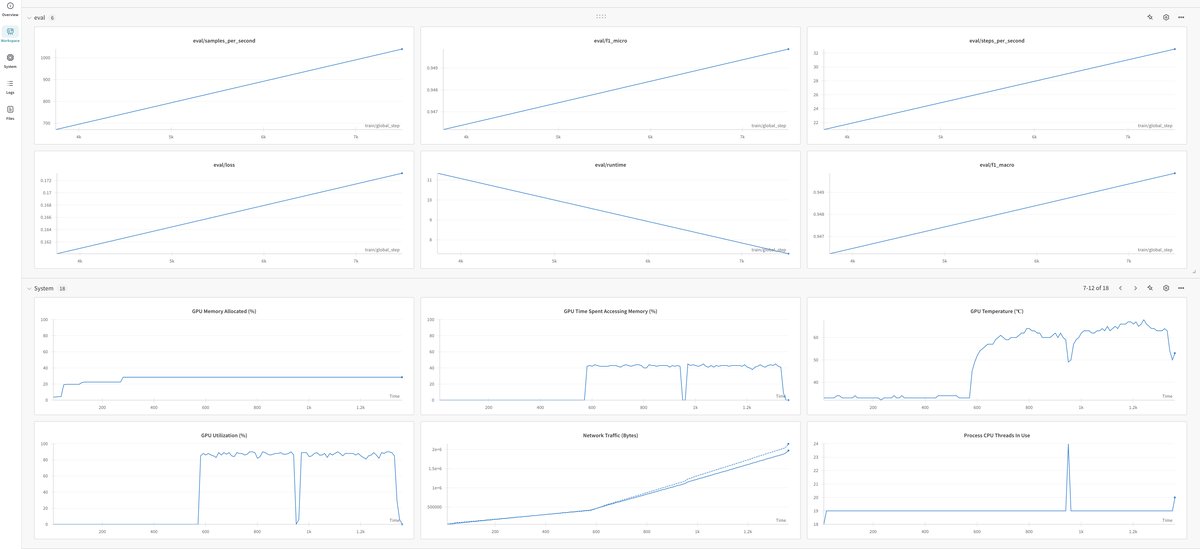Select the Workspace sidebar icon

click(10, 34)
